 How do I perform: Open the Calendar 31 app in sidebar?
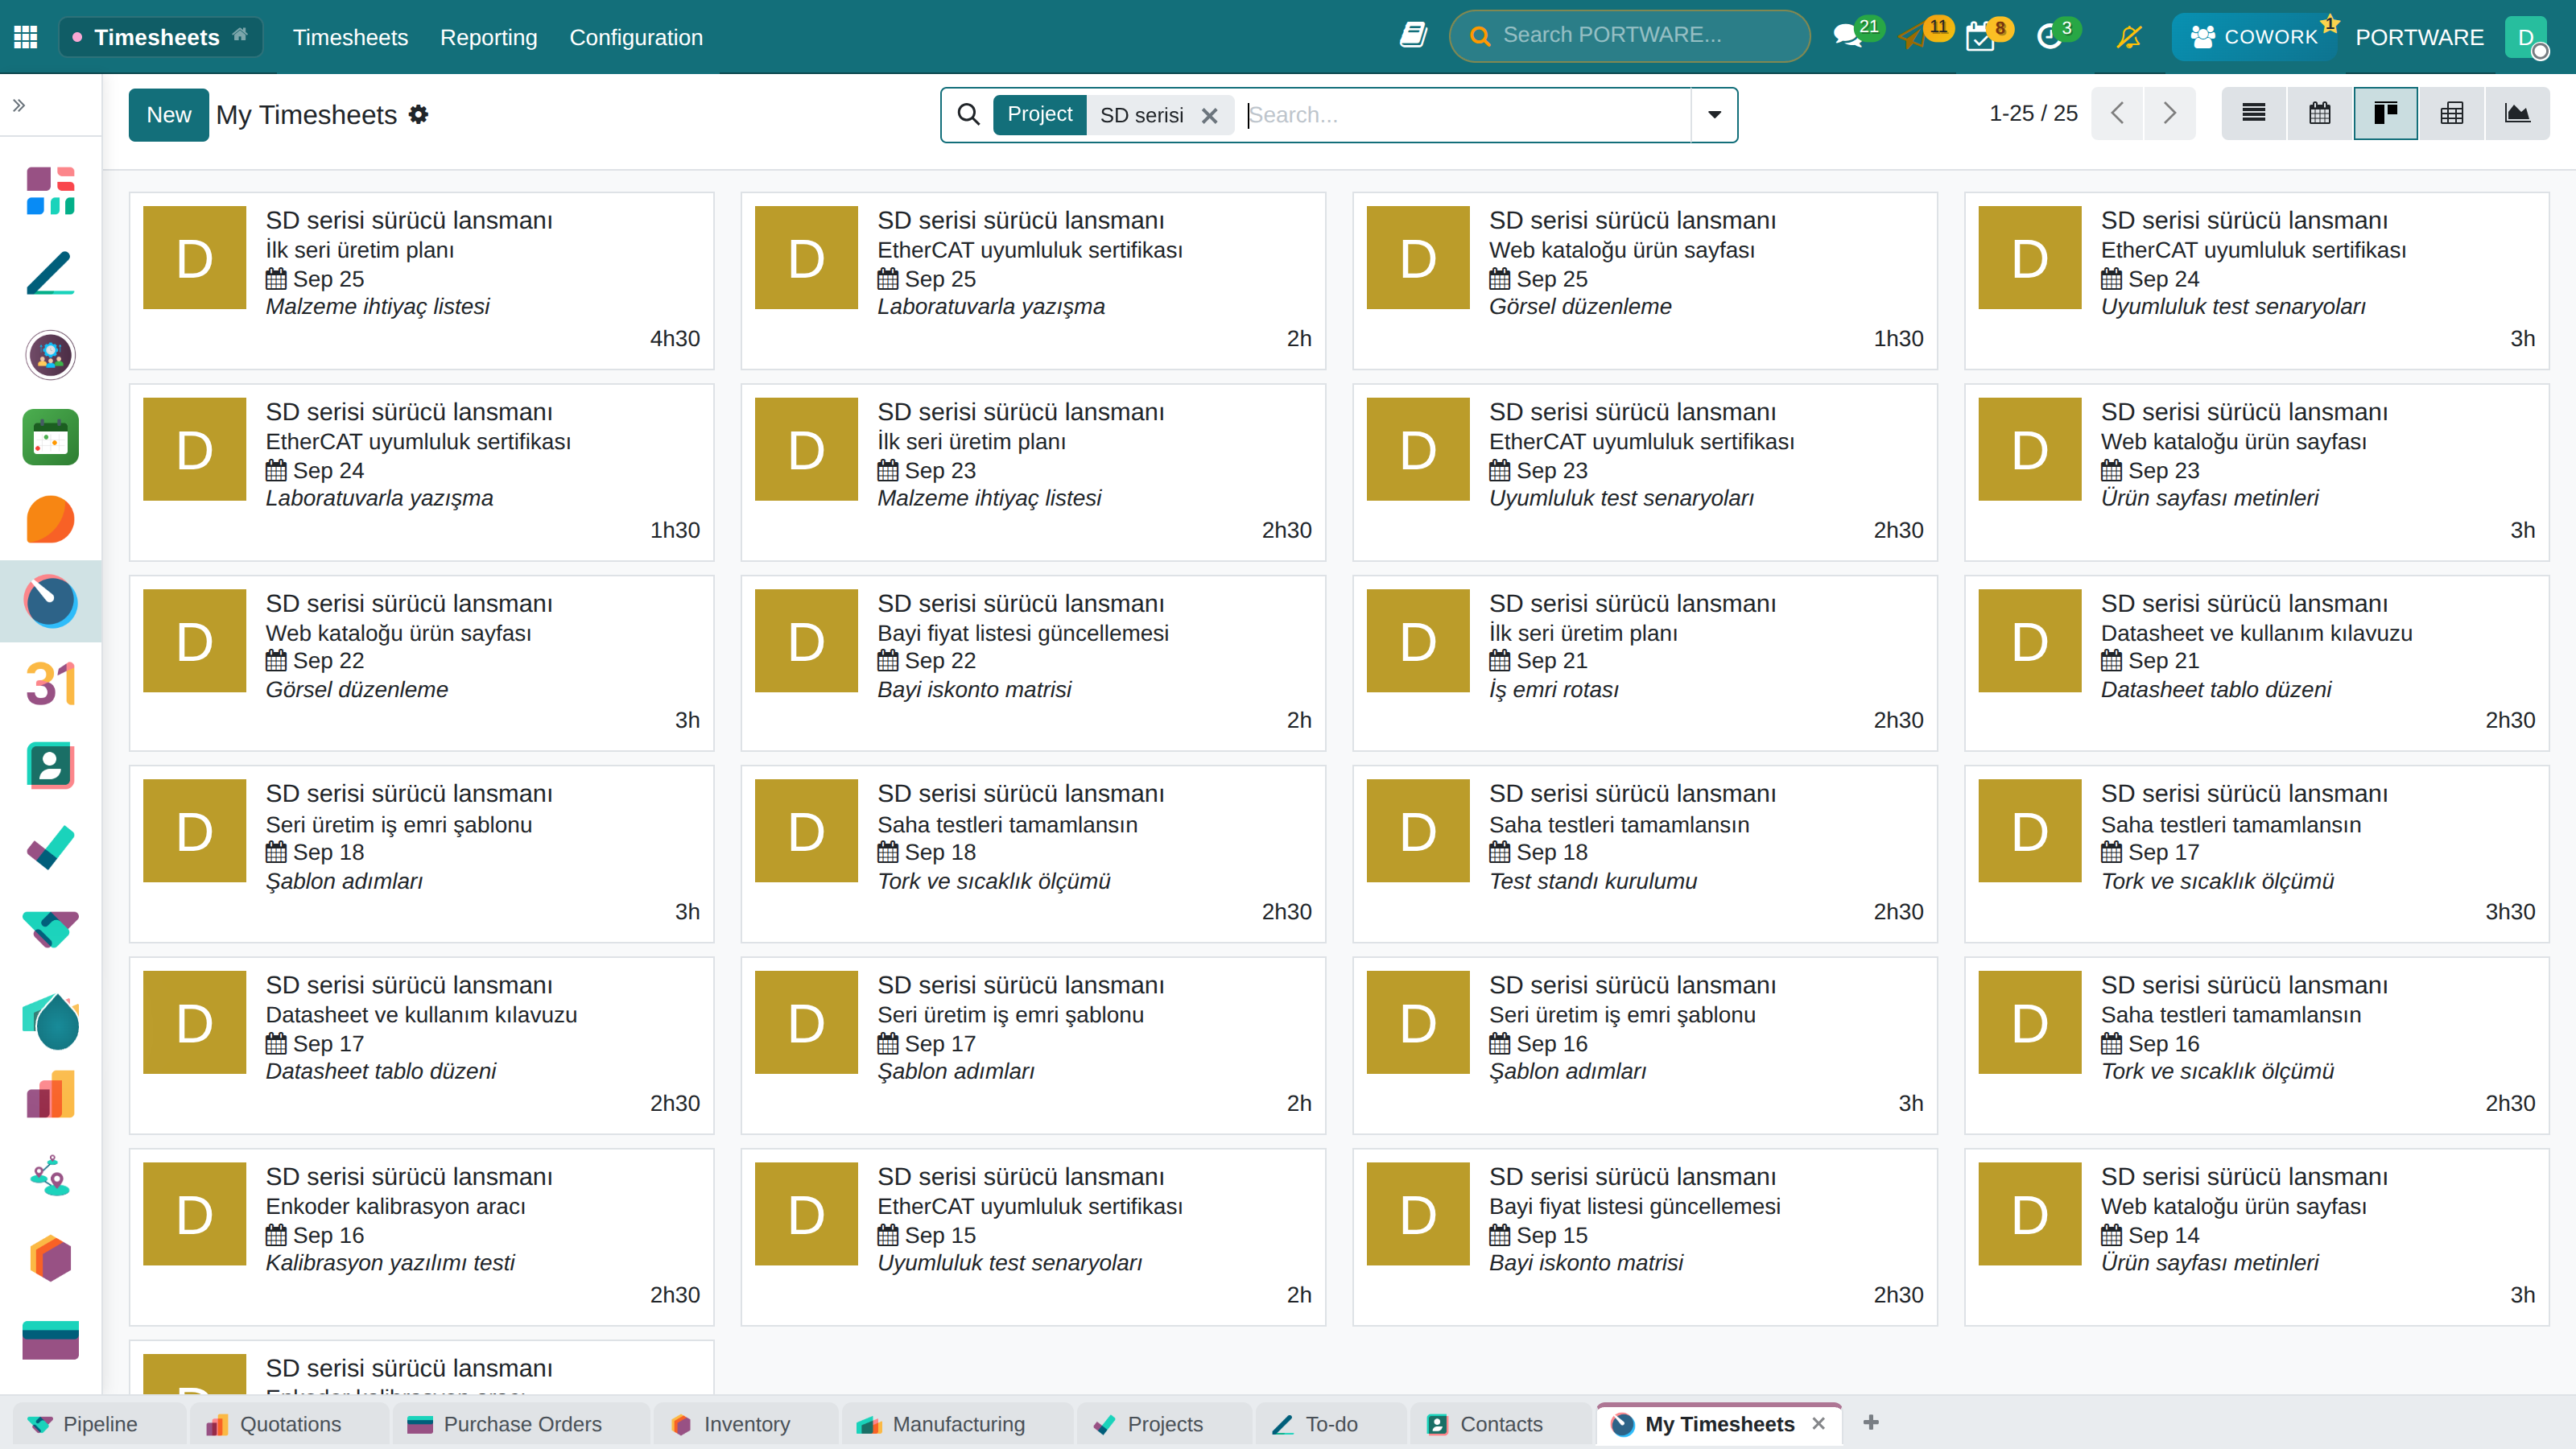50,684
